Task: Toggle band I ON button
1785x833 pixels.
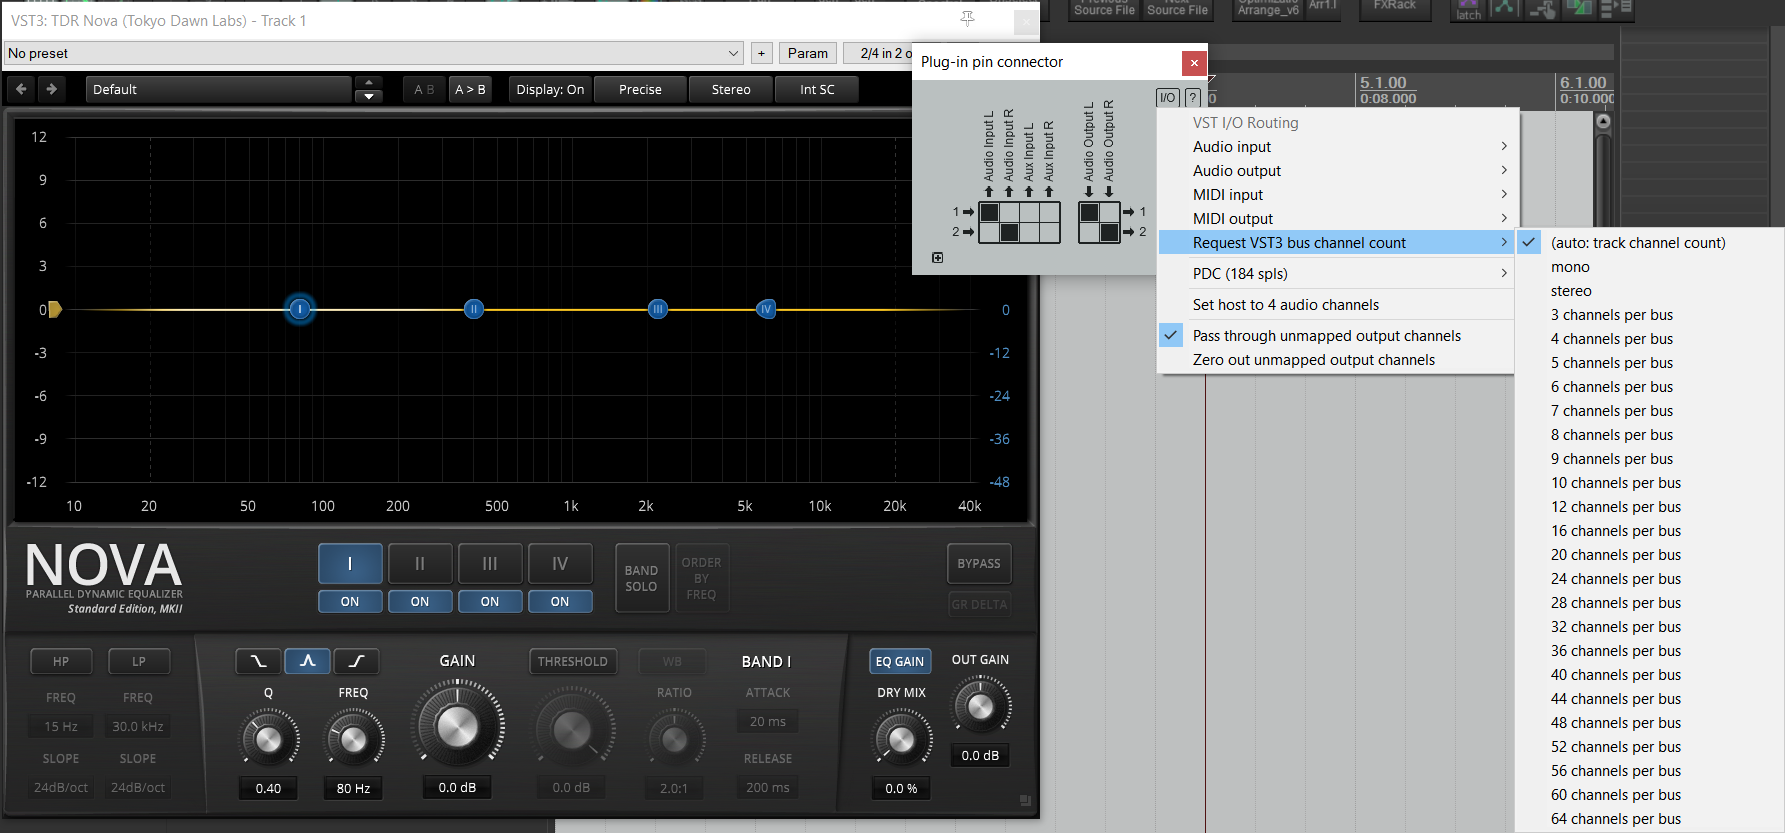Action: point(350,601)
